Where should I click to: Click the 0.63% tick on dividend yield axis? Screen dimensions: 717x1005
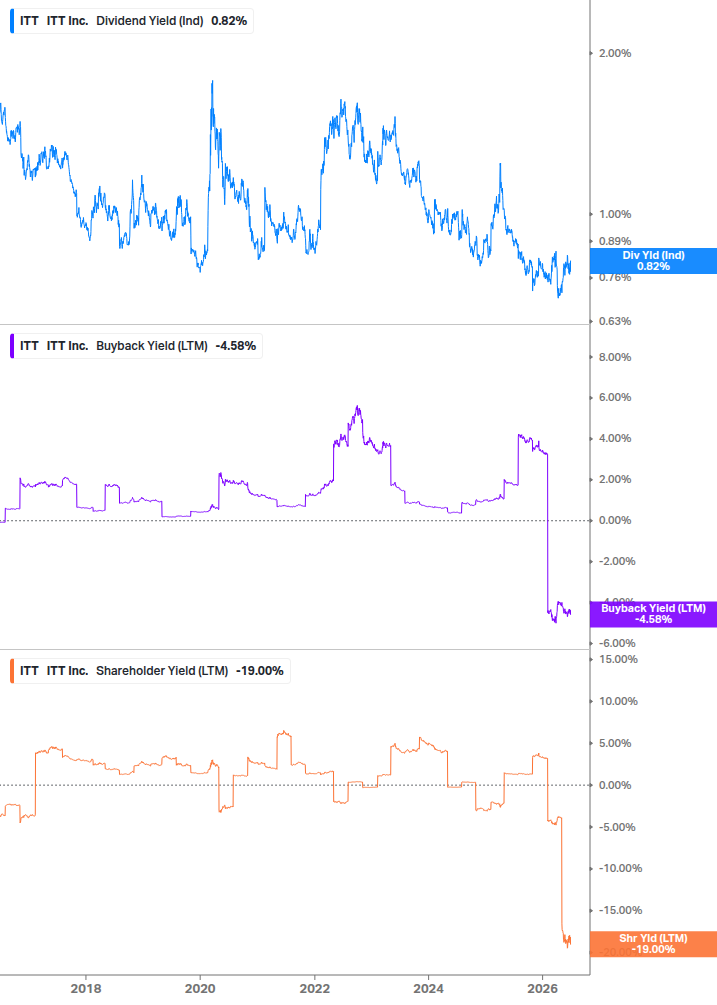pyautogui.click(x=615, y=321)
